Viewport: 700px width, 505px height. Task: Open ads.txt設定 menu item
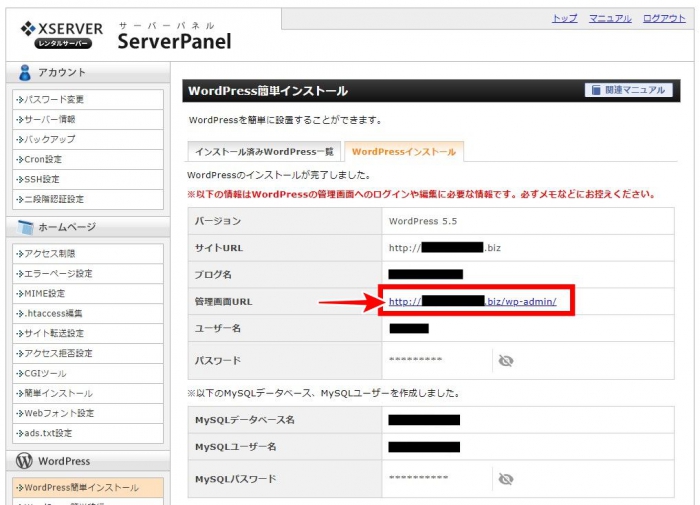click(88, 433)
